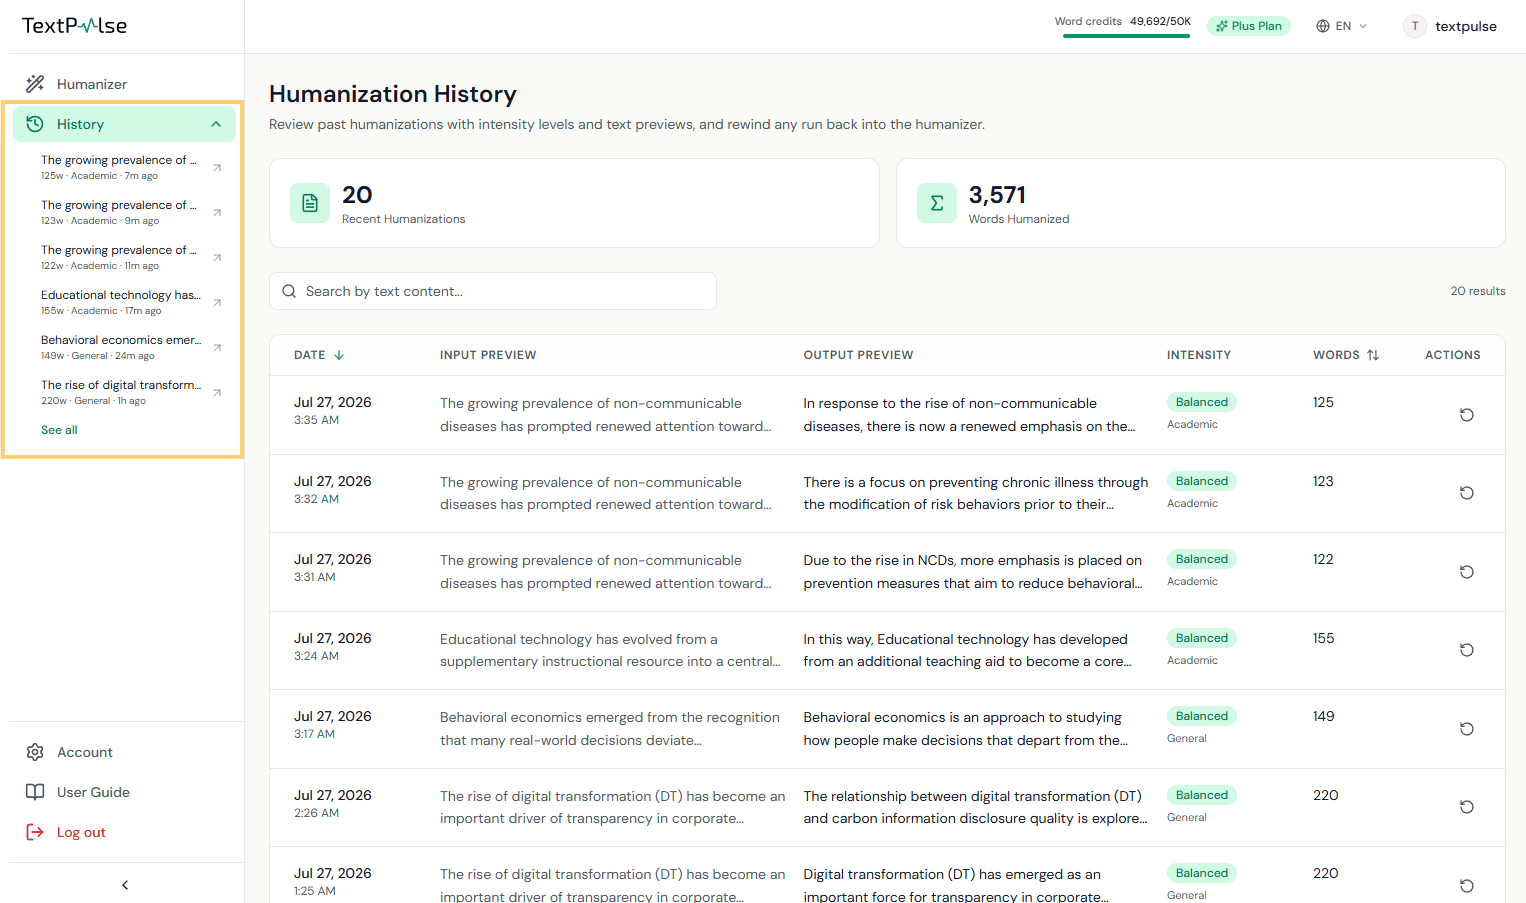Click output preview 'The relationship between digital transformation (DT)'
Viewport: 1526px width, 903px height.
976,807
